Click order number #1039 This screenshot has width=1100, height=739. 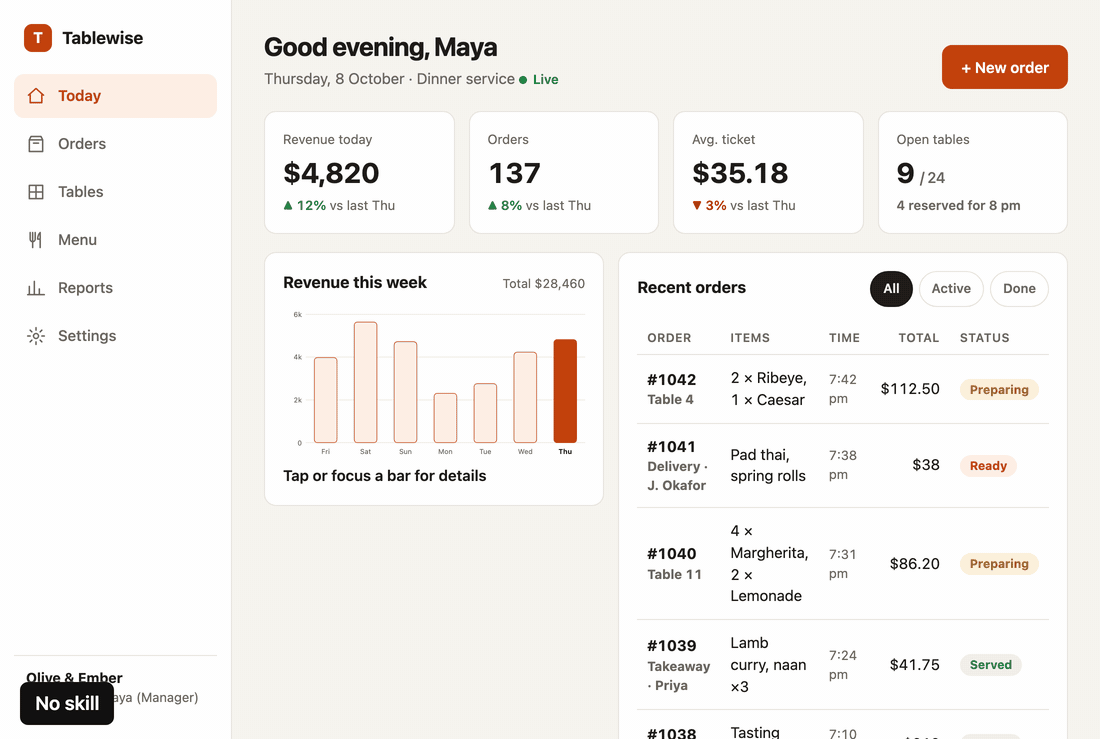click(x=671, y=646)
